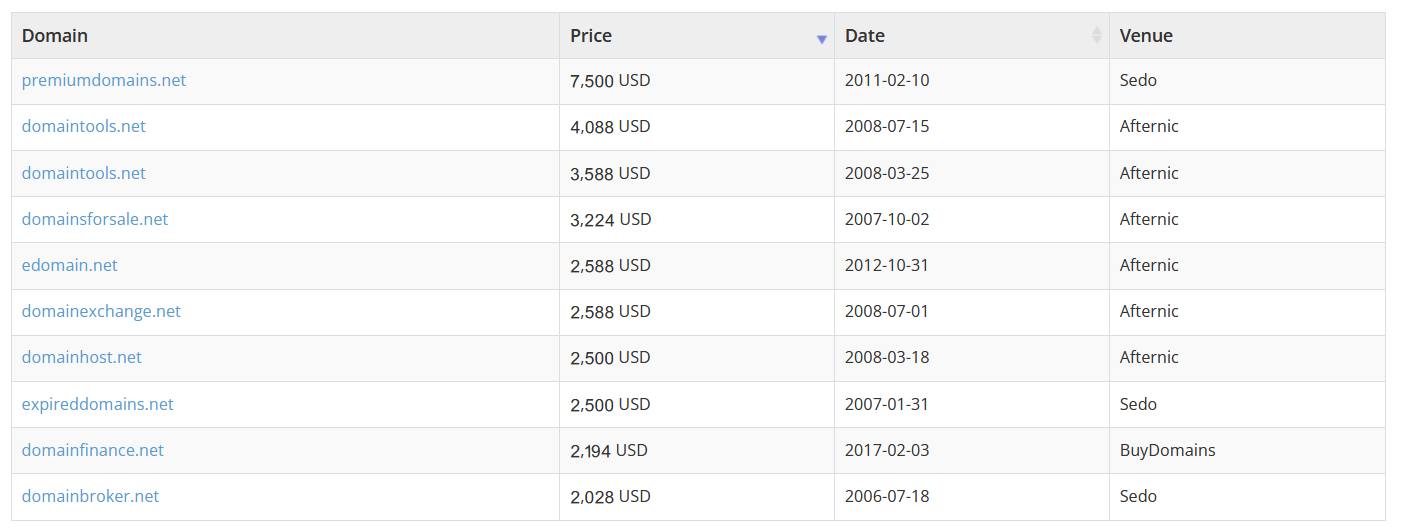
Task: Open domainbroker.net link
Action: click(91, 496)
